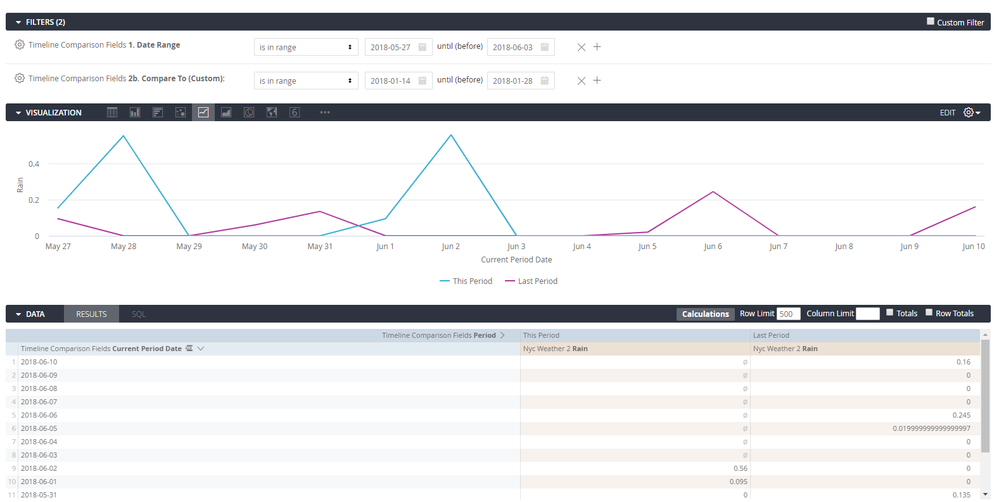Click Last Period pivot column header
Screen dimensions: 999x502
[865, 335]
